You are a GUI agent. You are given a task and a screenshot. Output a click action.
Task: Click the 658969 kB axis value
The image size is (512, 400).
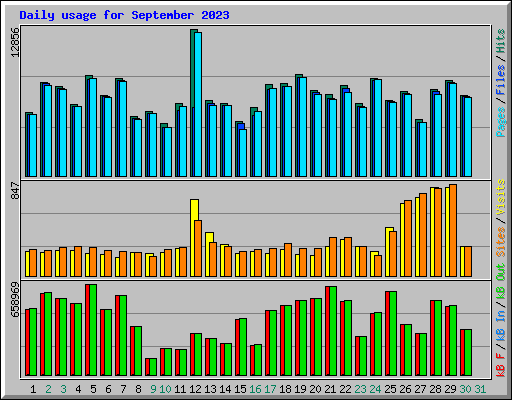pyautogui.click(x=15, y=299)
